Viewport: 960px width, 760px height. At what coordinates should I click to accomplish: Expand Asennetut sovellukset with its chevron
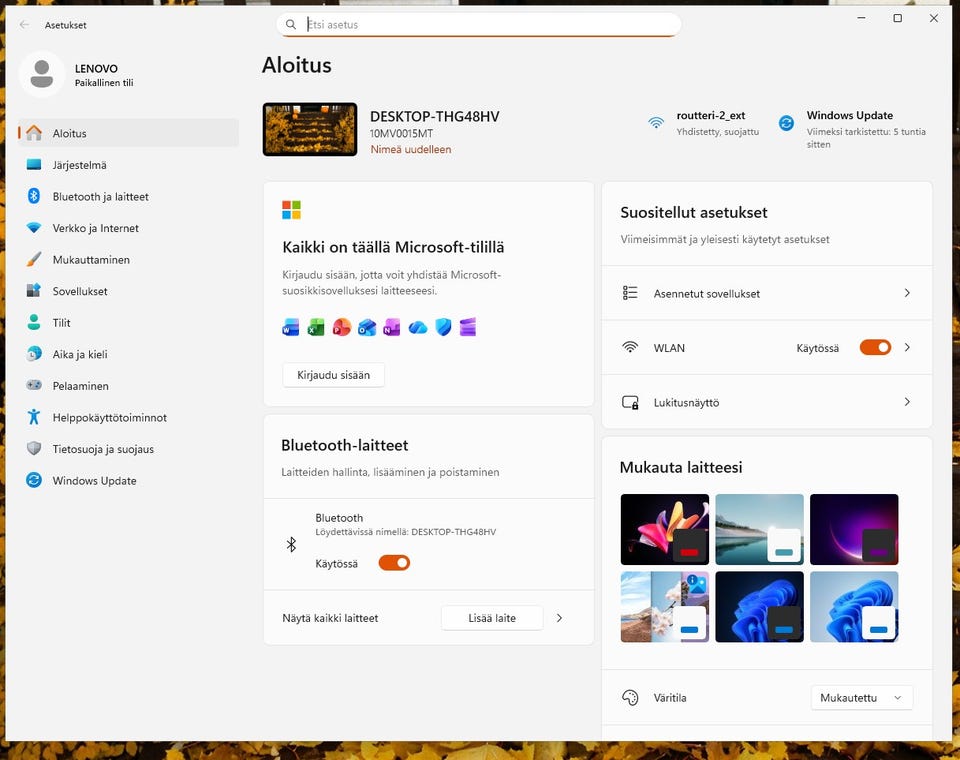pos(907,293)
